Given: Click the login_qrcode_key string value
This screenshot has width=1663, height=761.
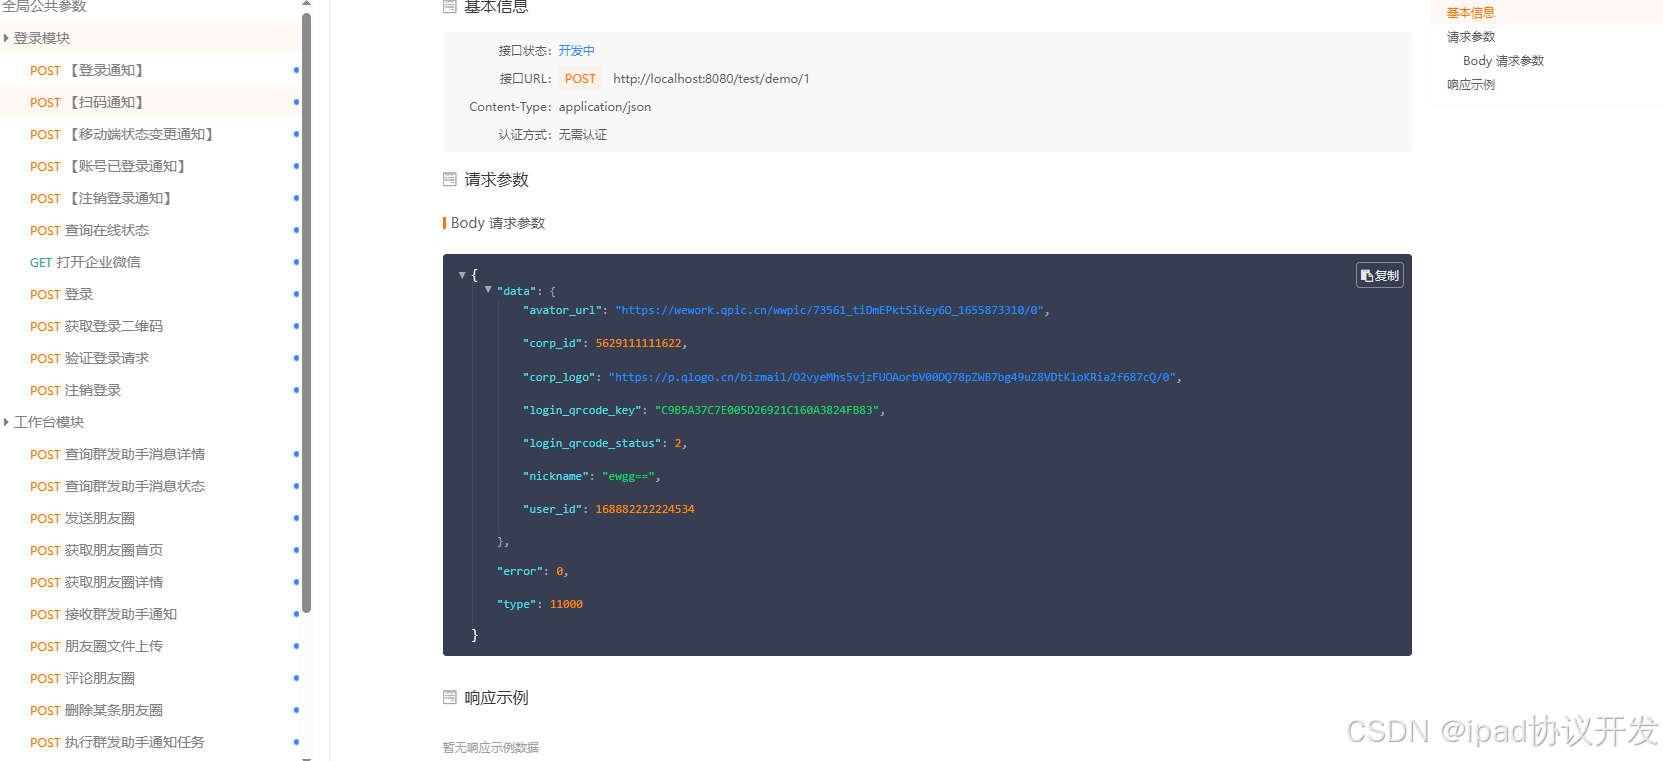Looking at the screenshot, I should tap(766, 410).
